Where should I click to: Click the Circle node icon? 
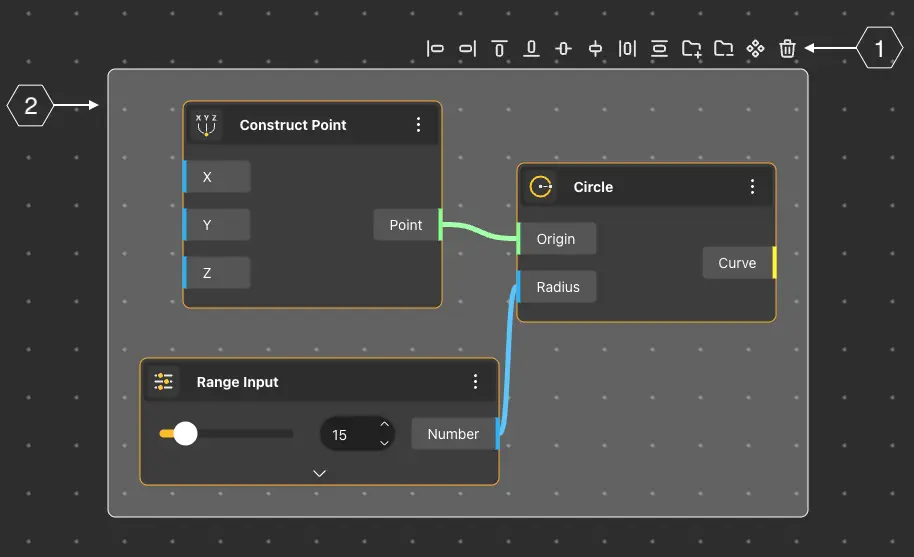tap(541, 186)
